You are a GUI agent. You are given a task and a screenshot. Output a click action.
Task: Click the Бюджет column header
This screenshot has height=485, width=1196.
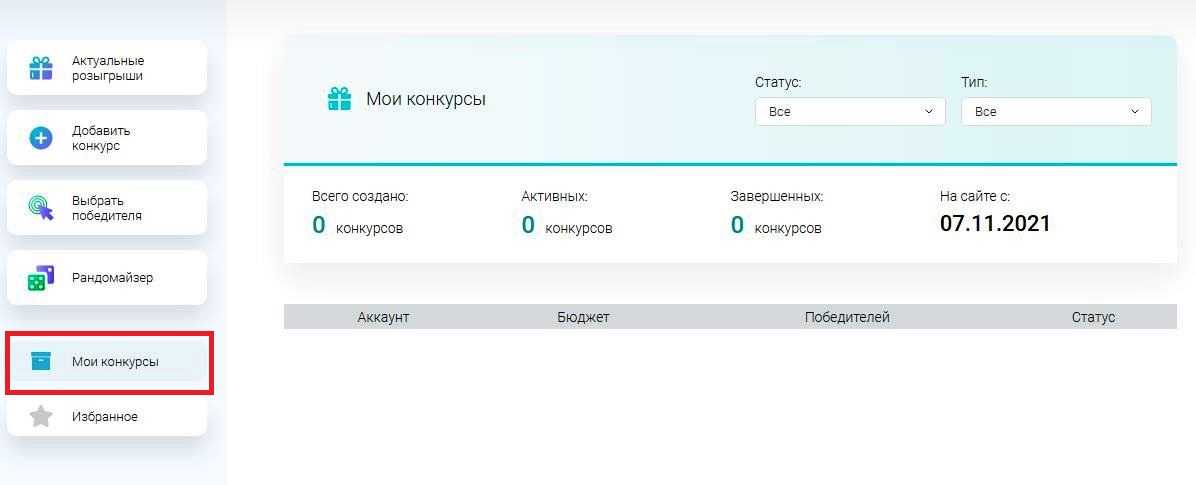(x=583, y=317)
